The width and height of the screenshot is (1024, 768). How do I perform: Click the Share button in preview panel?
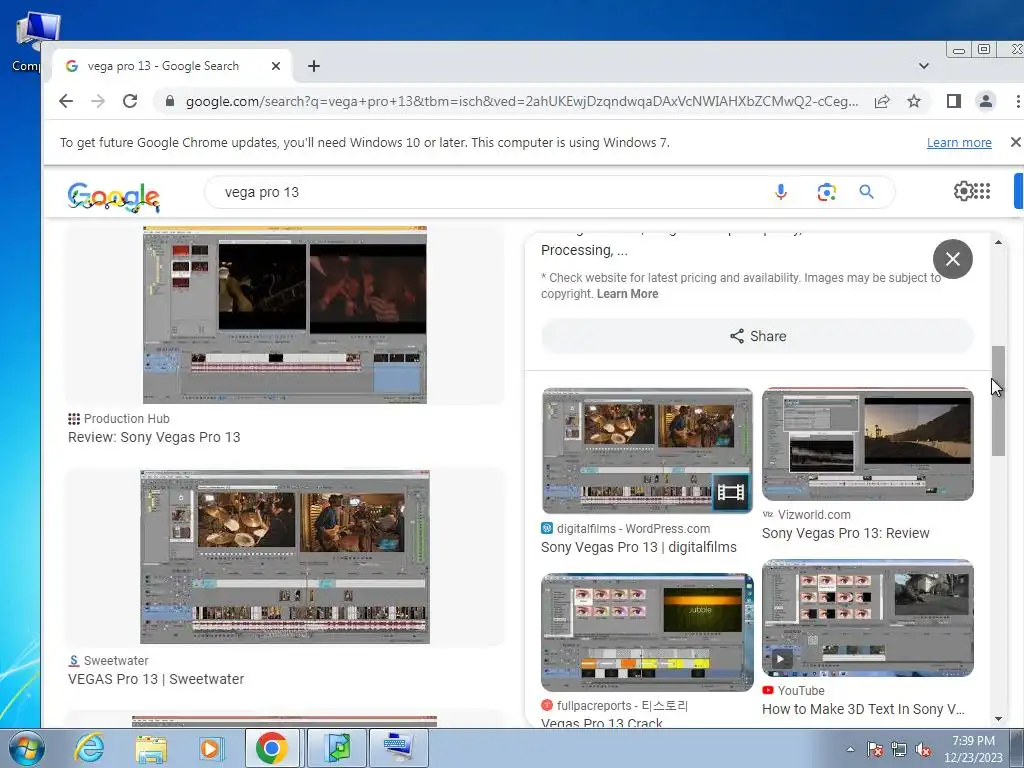pos(757,336)
